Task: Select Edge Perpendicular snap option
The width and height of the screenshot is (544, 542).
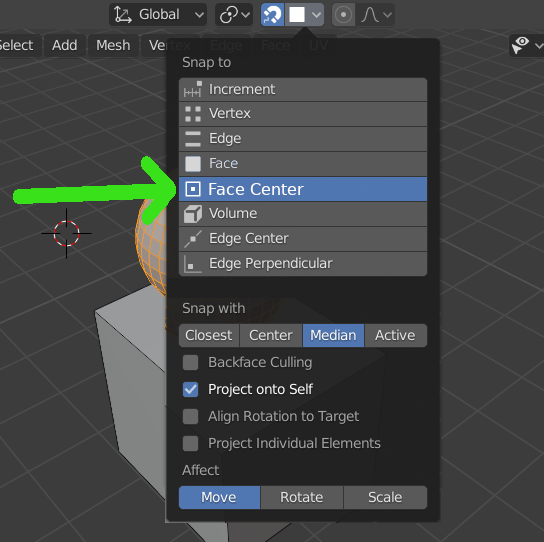Action: pyautogui.click(x=303, y=264)
